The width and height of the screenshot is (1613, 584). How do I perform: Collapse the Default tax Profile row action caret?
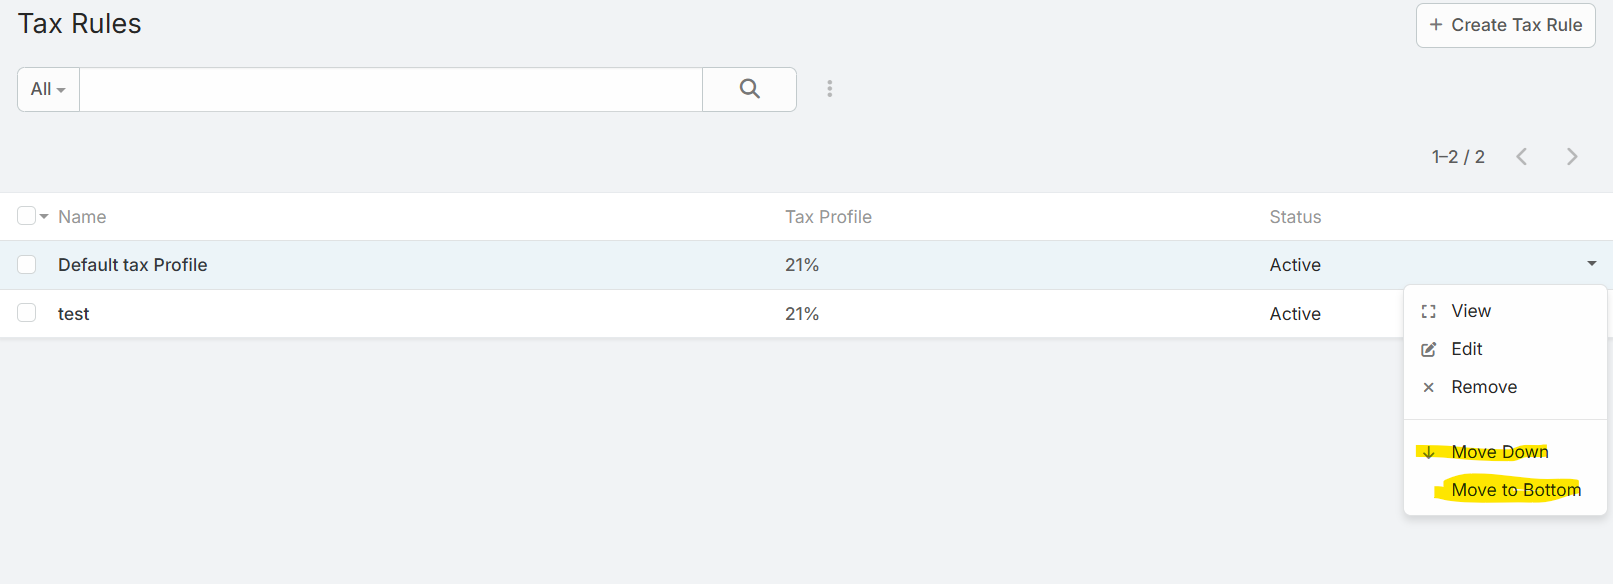tap(1591, 264)
